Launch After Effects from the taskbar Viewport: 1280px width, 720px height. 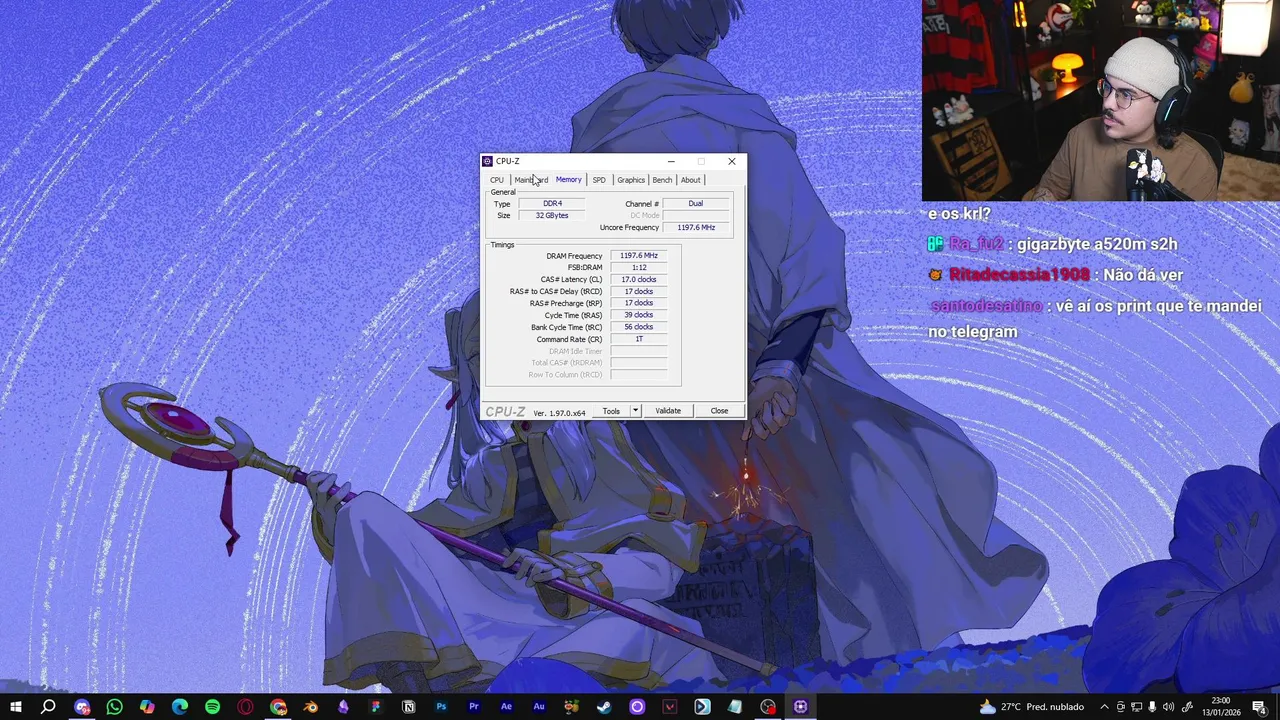point(506,707)
